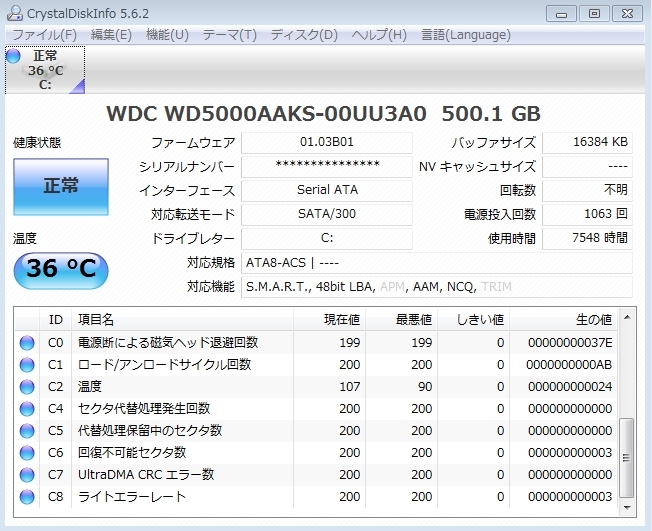This screenshot has height=531, width=652.
Task: Open the テーマ(T) menu
Action: (x=230, y=35)
